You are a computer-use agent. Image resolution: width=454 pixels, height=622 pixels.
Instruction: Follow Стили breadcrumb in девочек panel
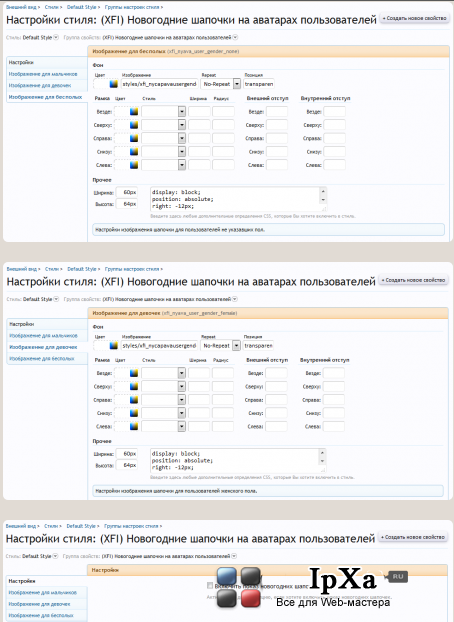tap(52, 269)
